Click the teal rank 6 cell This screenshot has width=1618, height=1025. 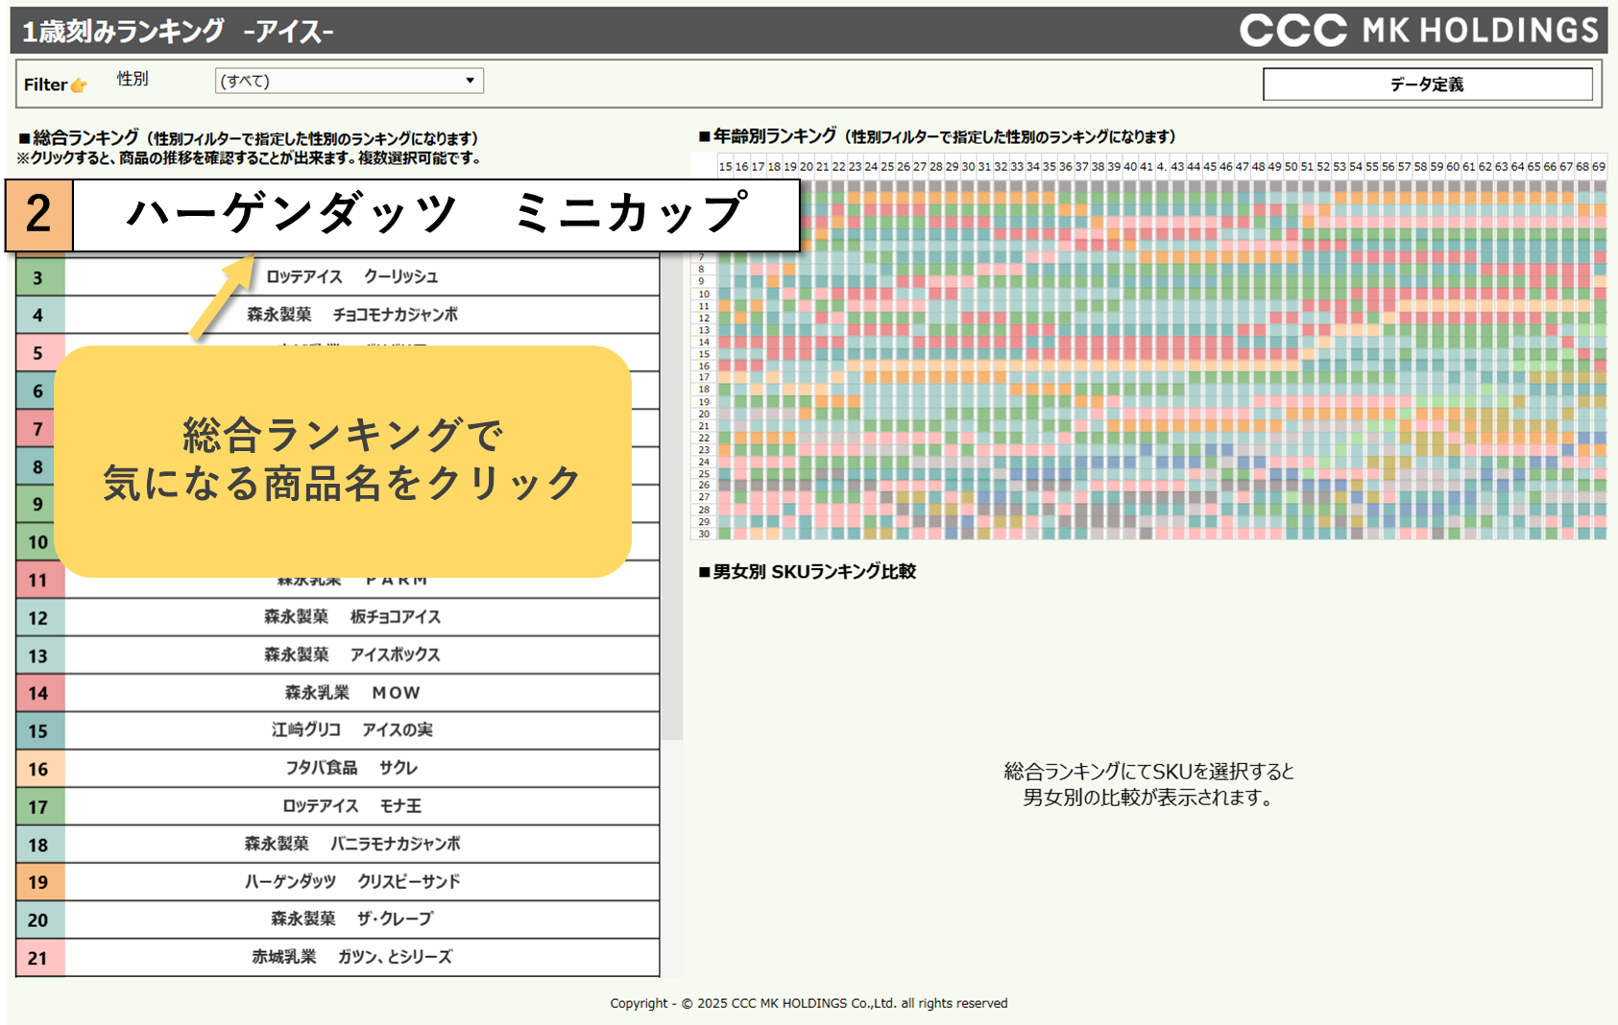point(36,391)
